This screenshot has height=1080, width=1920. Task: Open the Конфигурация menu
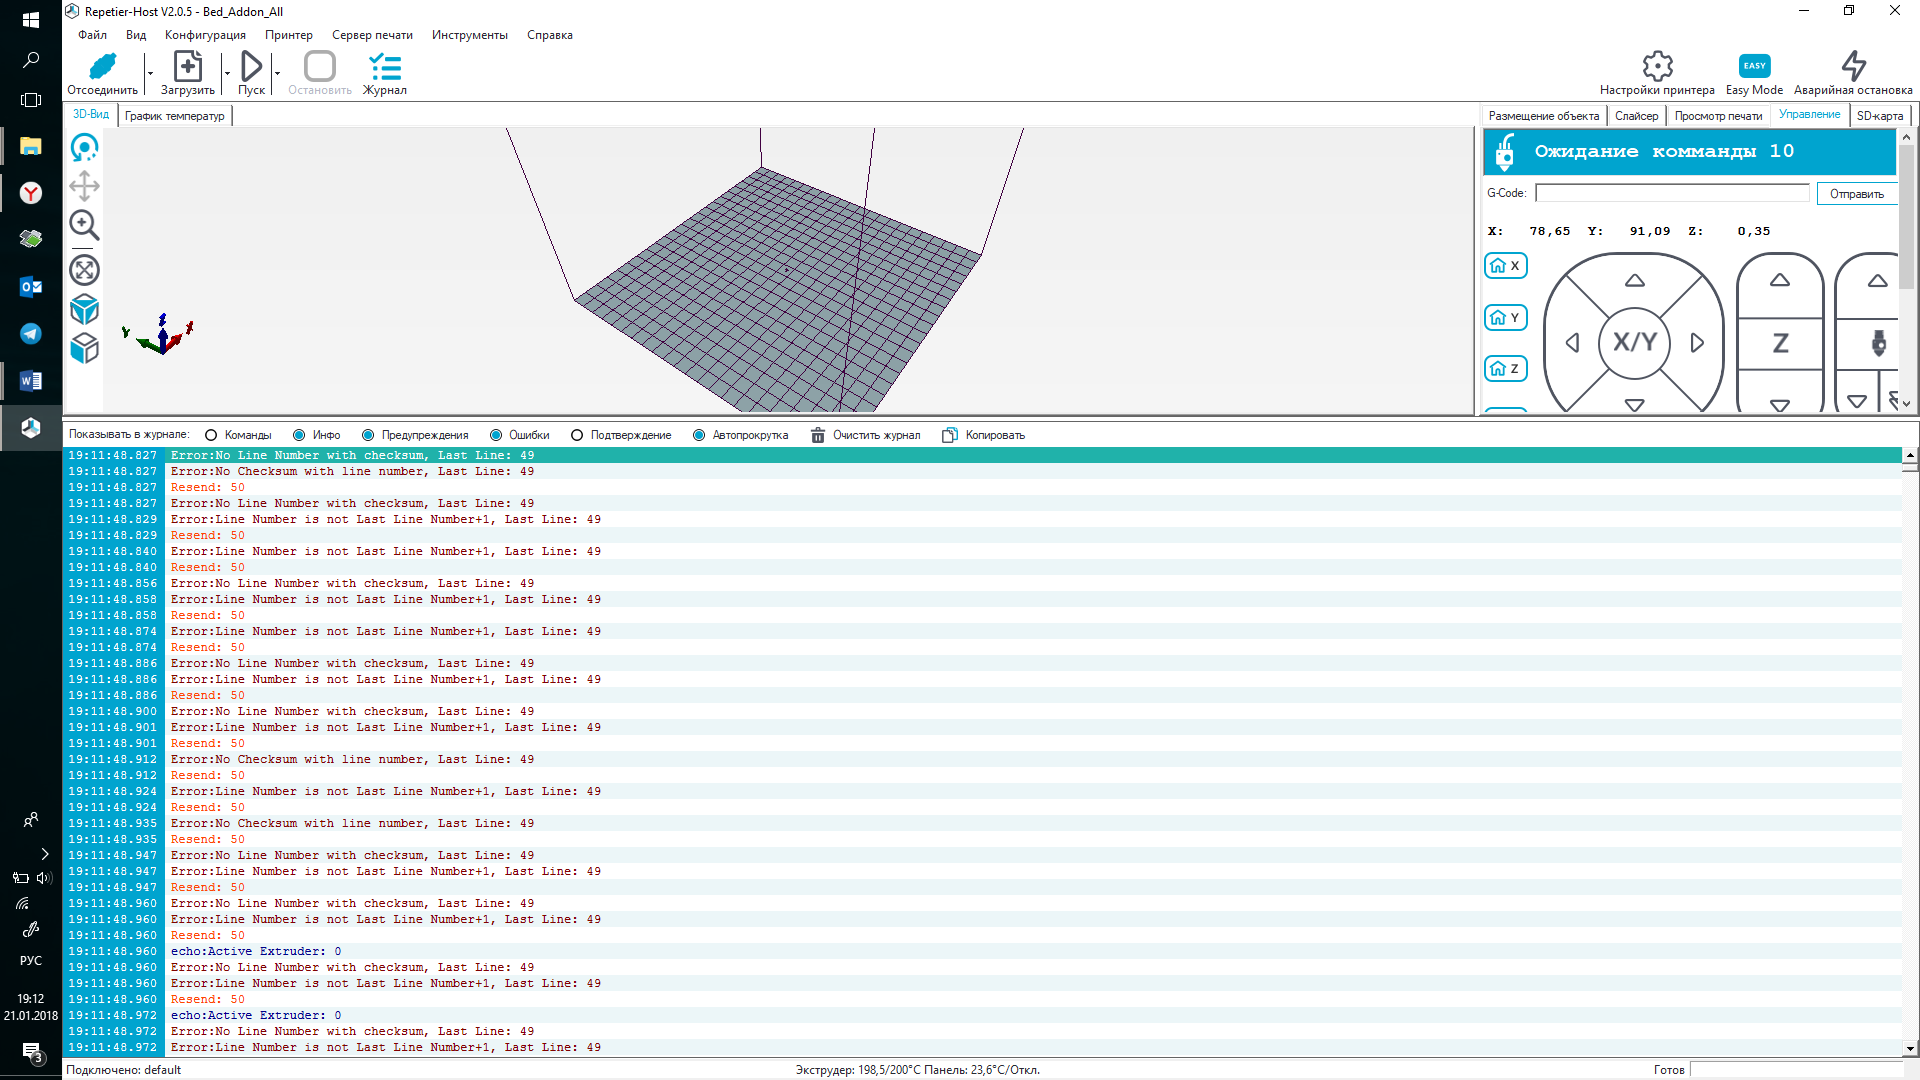point(205,35)
